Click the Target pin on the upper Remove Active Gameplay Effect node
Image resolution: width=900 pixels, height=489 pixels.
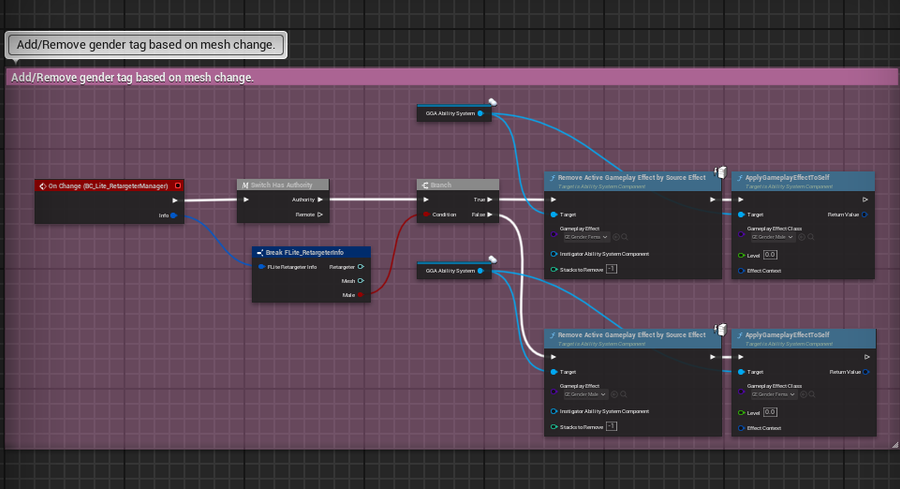click(x=554, y=215)
